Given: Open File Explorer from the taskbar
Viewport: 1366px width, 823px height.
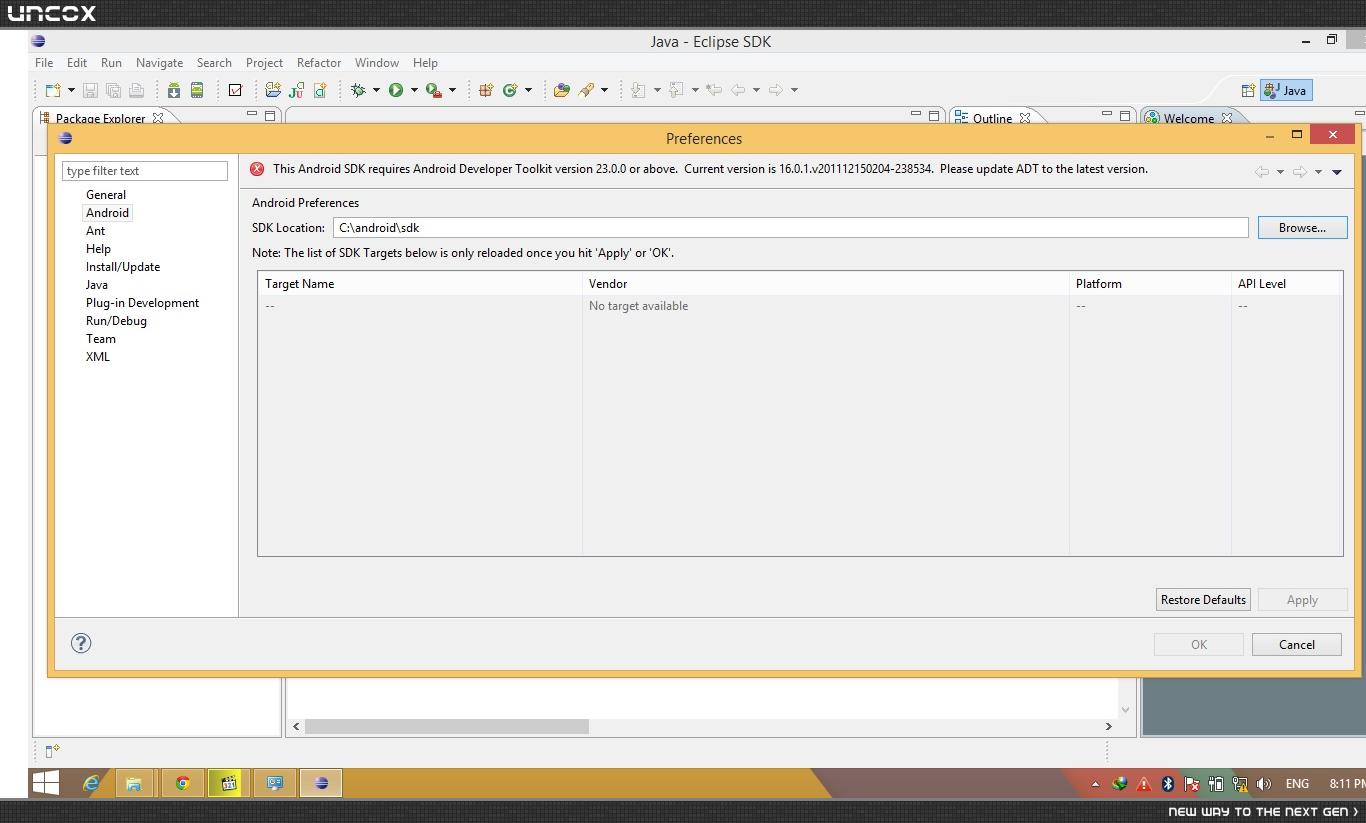Looking at the screenshot, I should pos(134,783).
